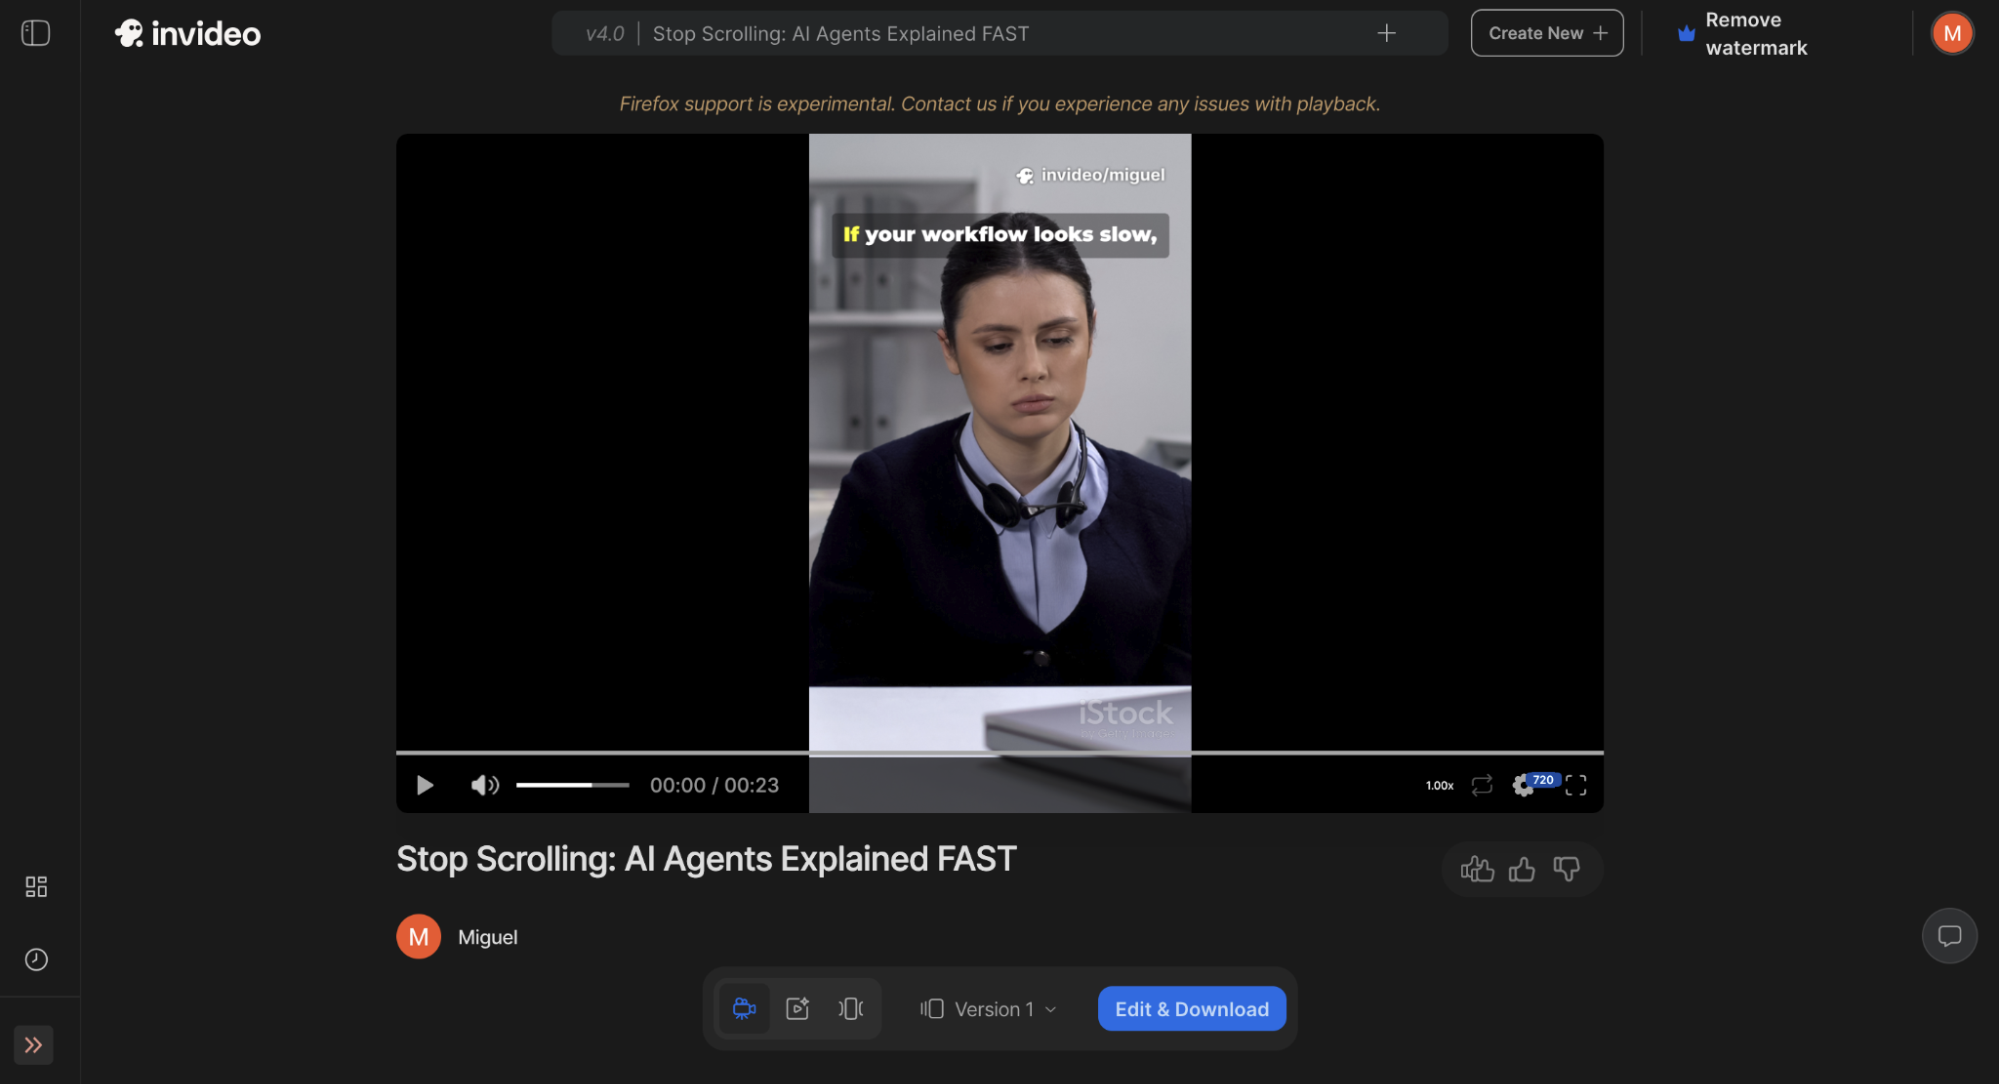
Task: Mute the video volume
Action: pyautogui.click(x=484, y=785)
